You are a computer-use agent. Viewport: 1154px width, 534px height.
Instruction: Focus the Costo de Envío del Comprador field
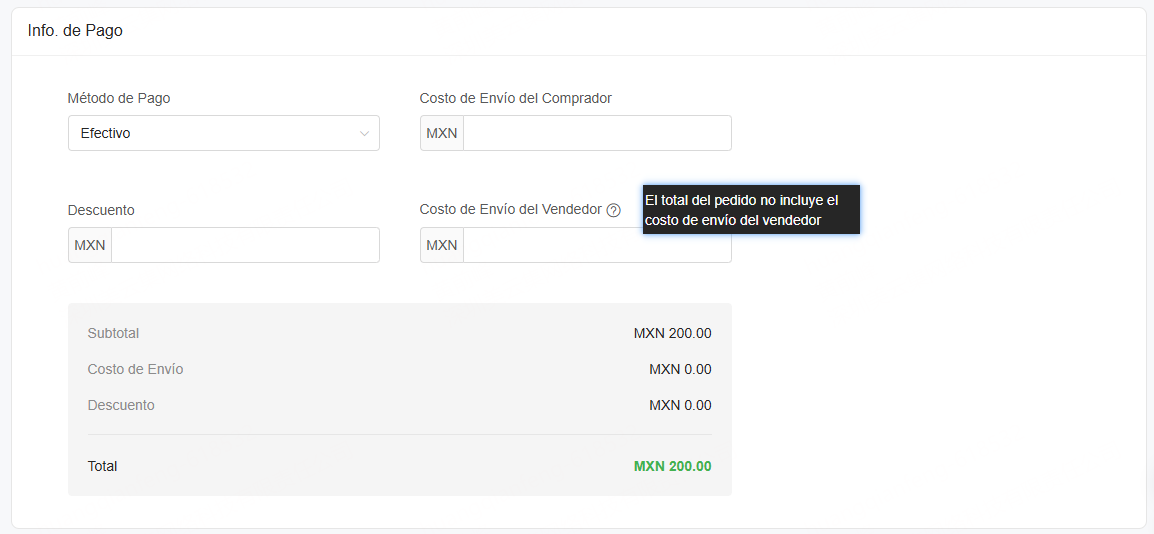coord(597,133)
